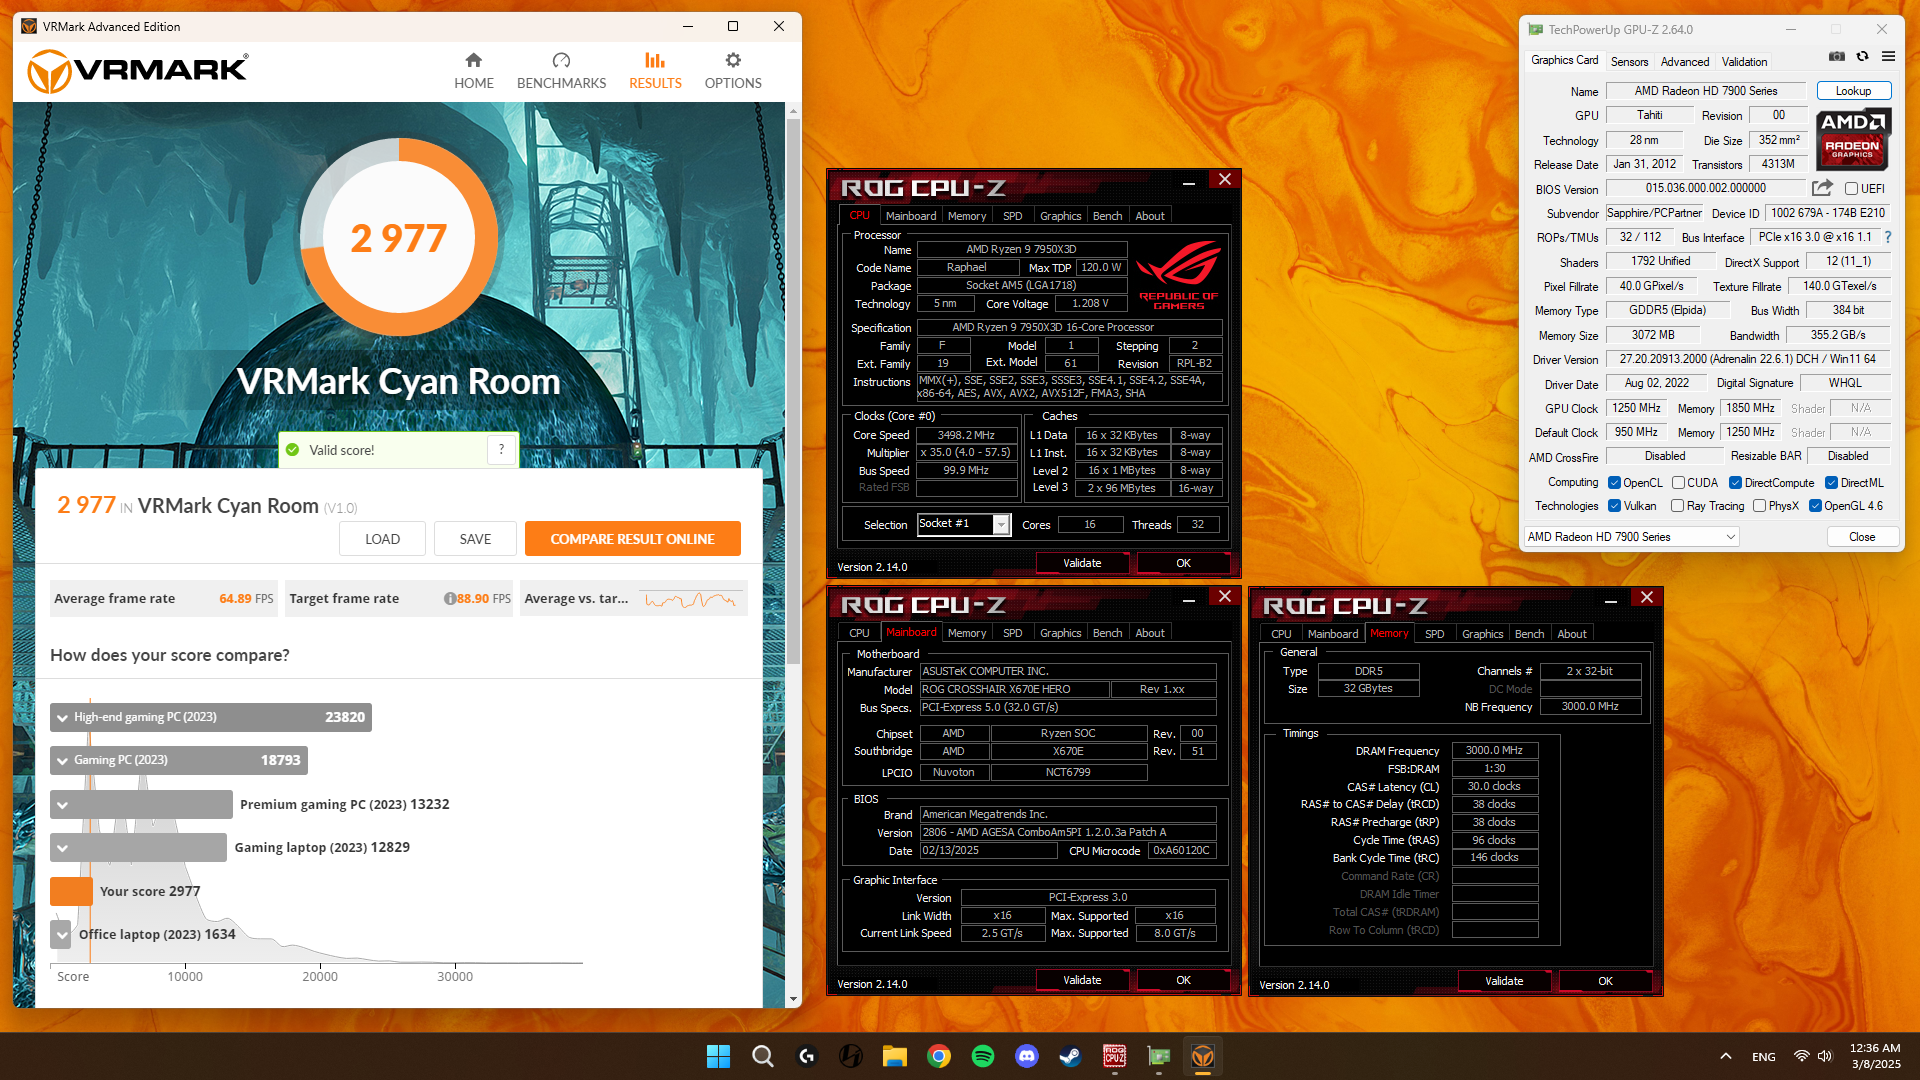1920x1080 pixels.
Task: Expand Premium gaming PC (2023) row chevron
Action: pyautogui.click(x=63, y=805)
